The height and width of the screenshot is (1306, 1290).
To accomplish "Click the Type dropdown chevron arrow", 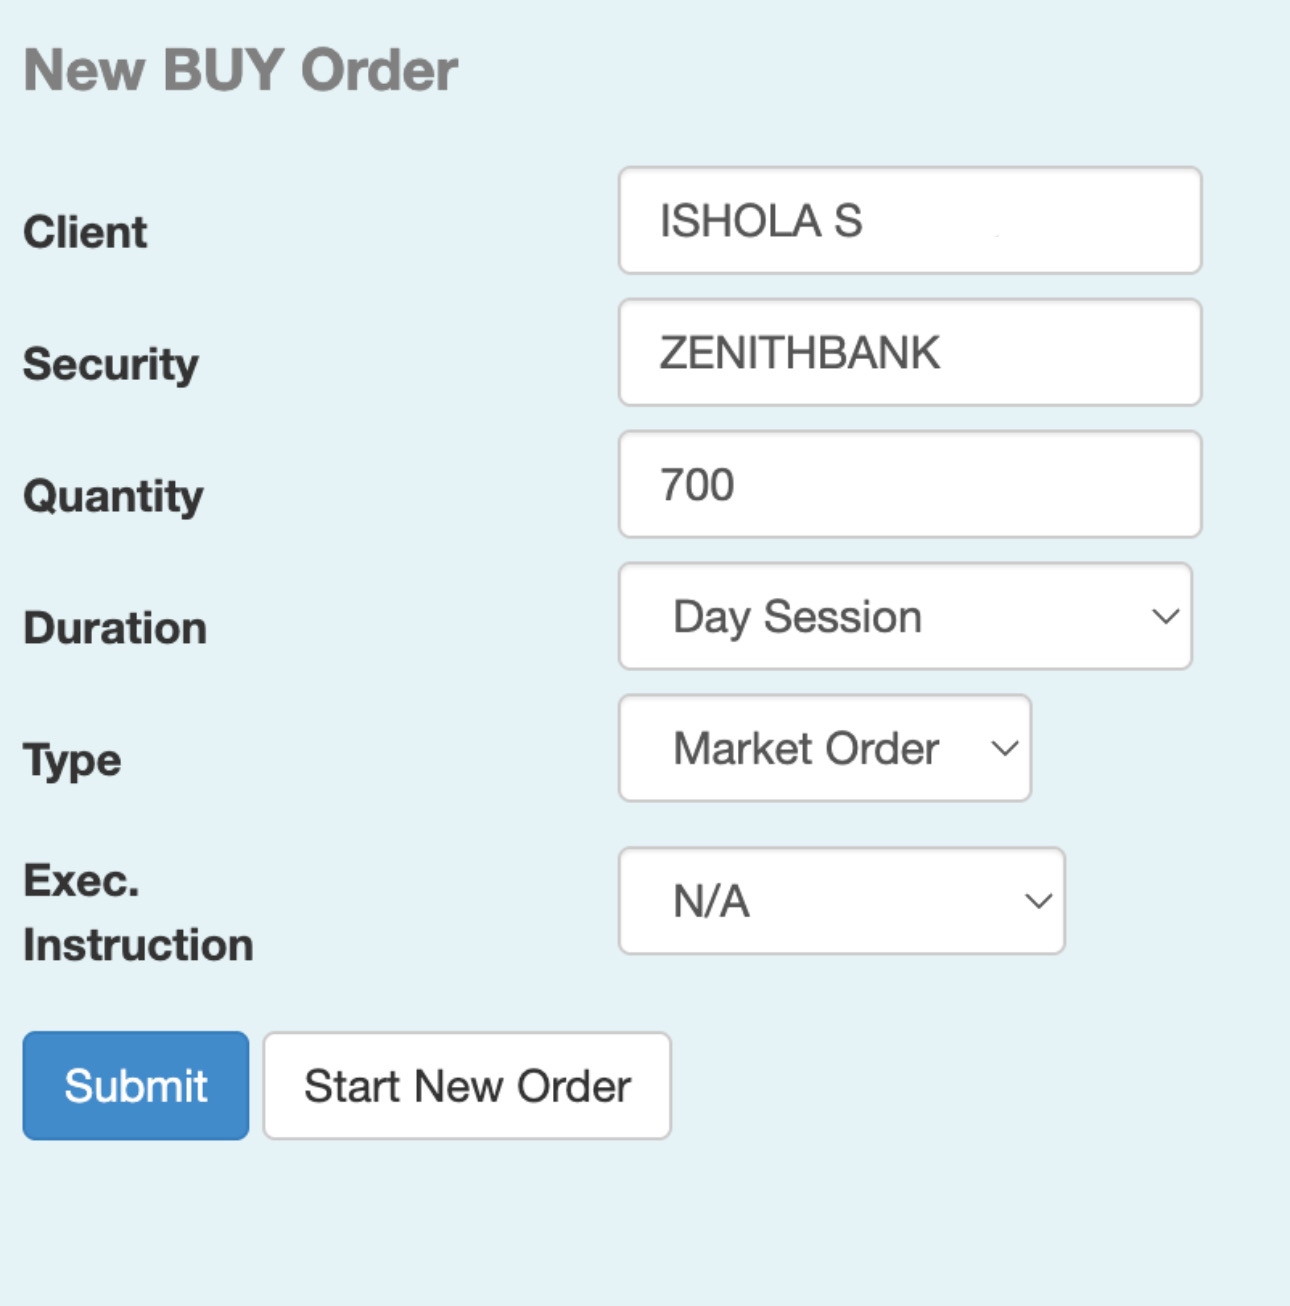I will click(x=1004, y=749).
